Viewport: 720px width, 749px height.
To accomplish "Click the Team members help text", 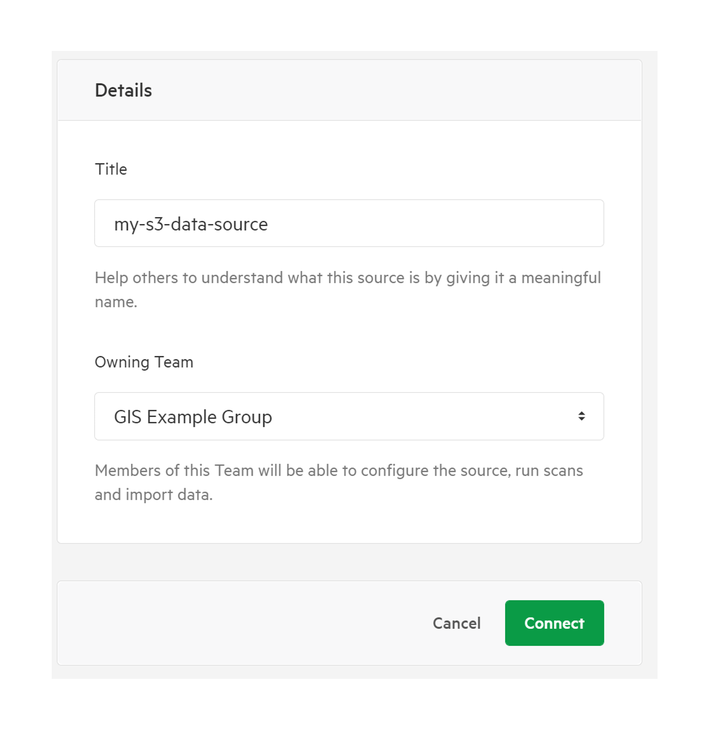I will (338, 482).
